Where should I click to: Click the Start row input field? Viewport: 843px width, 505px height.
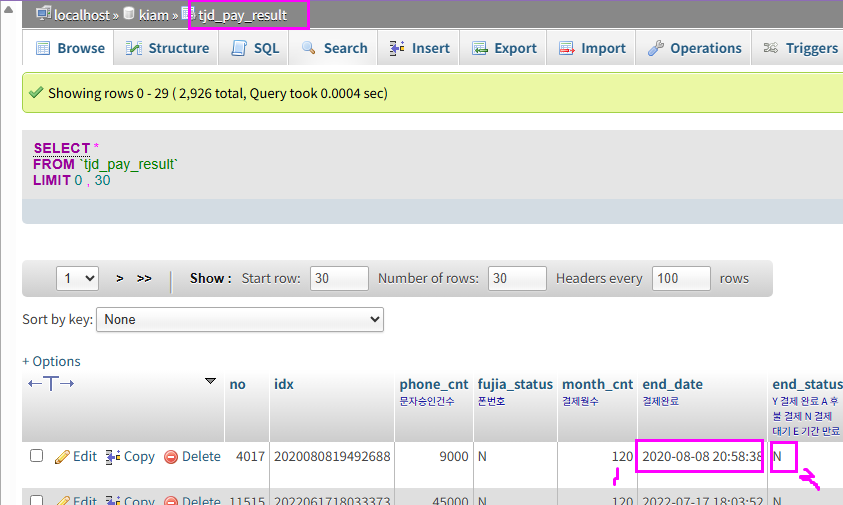coord(339,278)
